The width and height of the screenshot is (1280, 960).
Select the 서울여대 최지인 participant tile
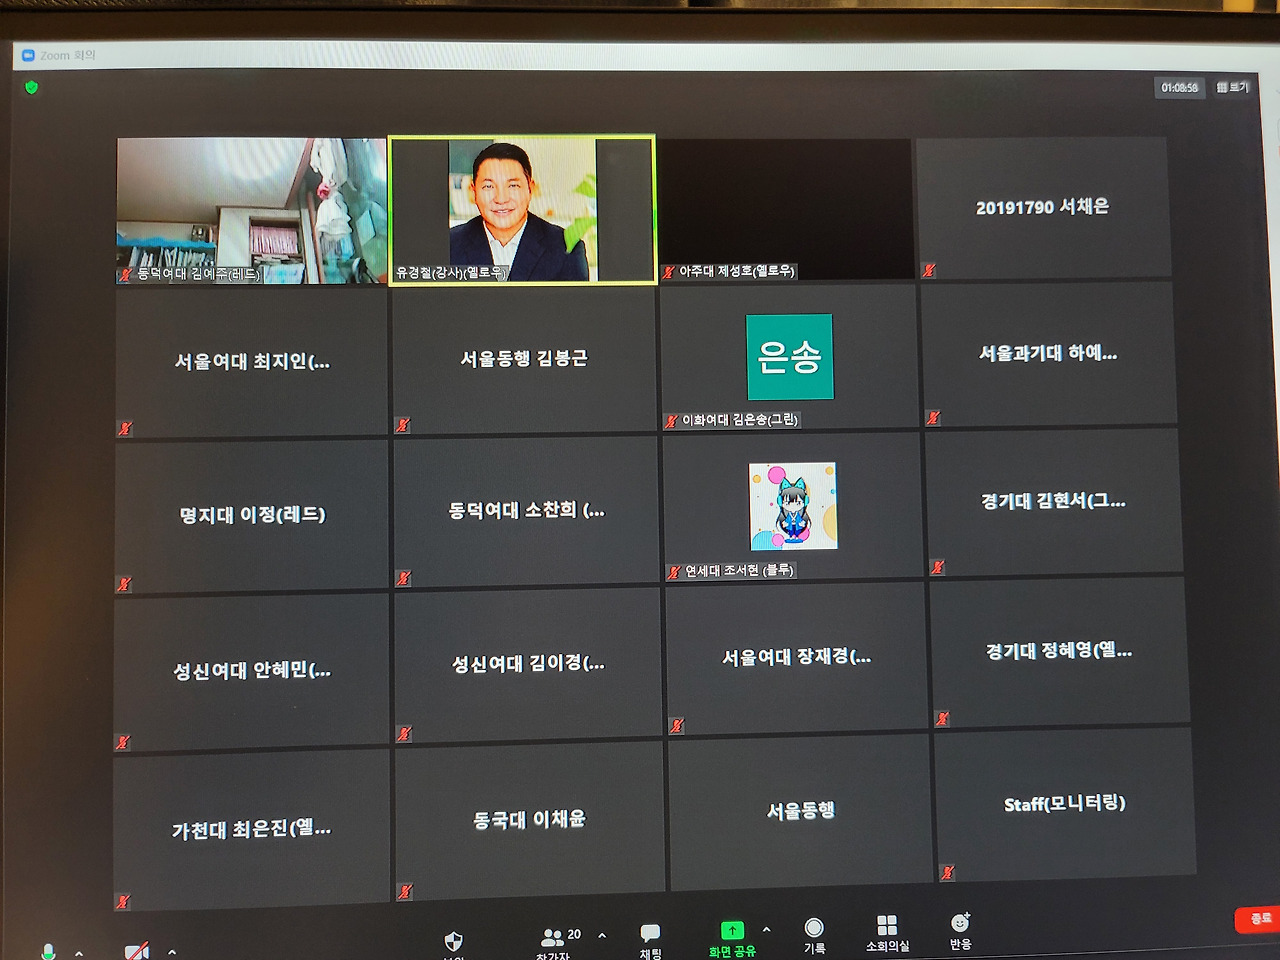[251, 363]
